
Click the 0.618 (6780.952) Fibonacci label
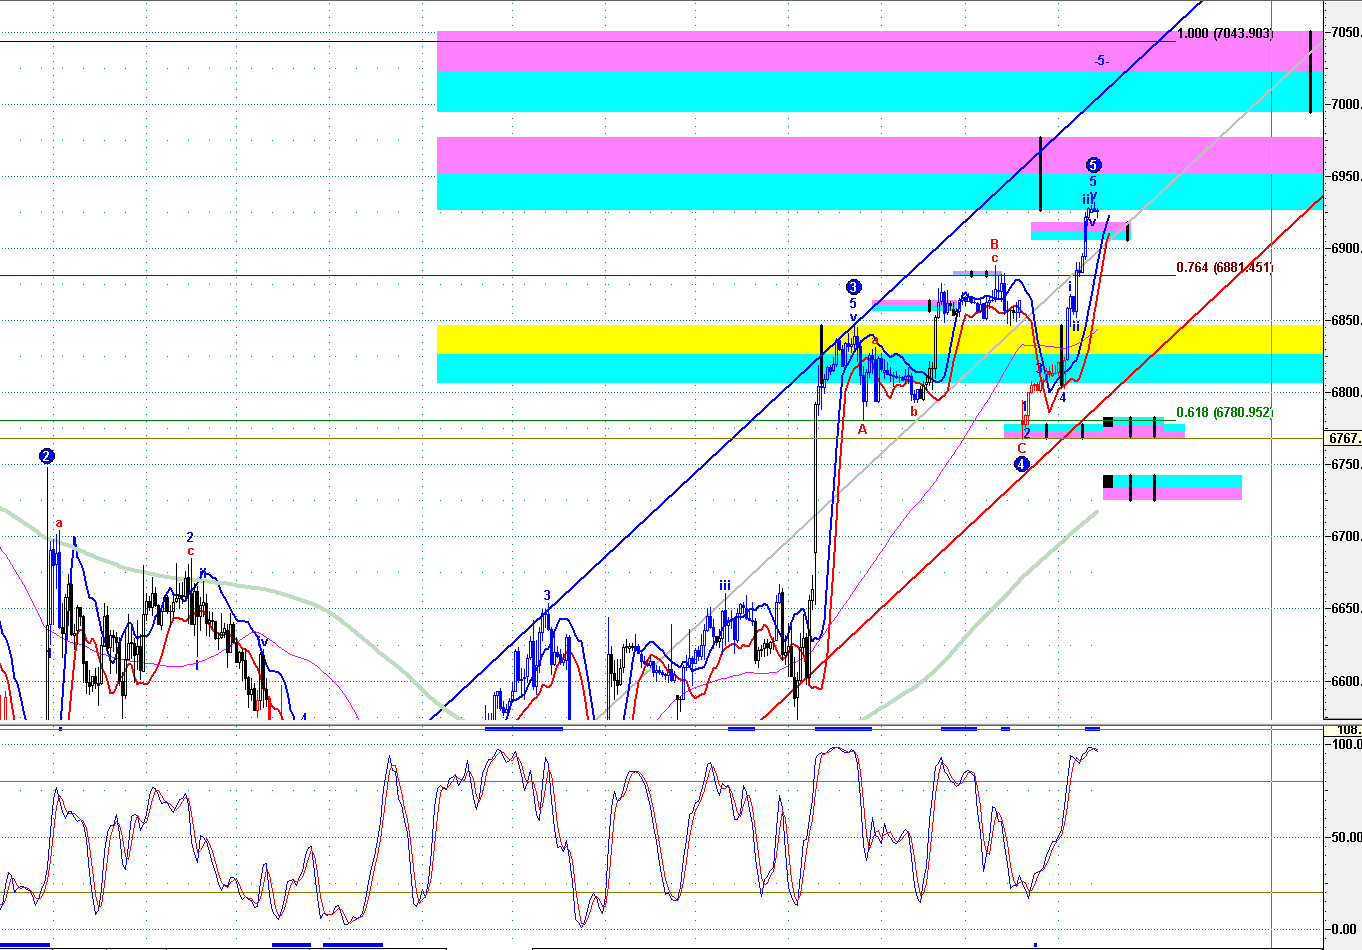pos(1225,412)
